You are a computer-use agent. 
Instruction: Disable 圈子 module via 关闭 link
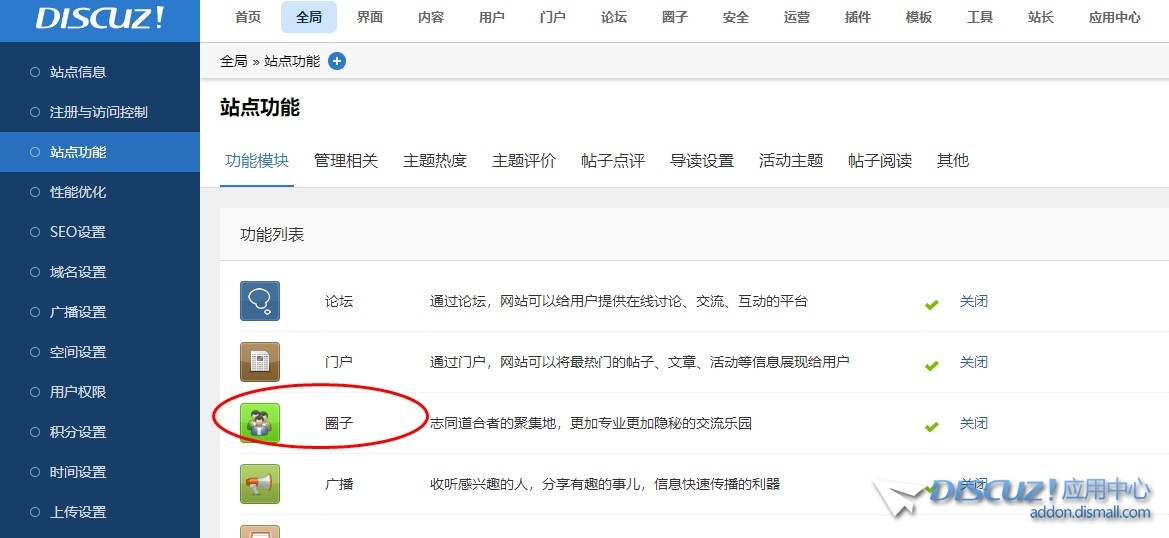973,423
